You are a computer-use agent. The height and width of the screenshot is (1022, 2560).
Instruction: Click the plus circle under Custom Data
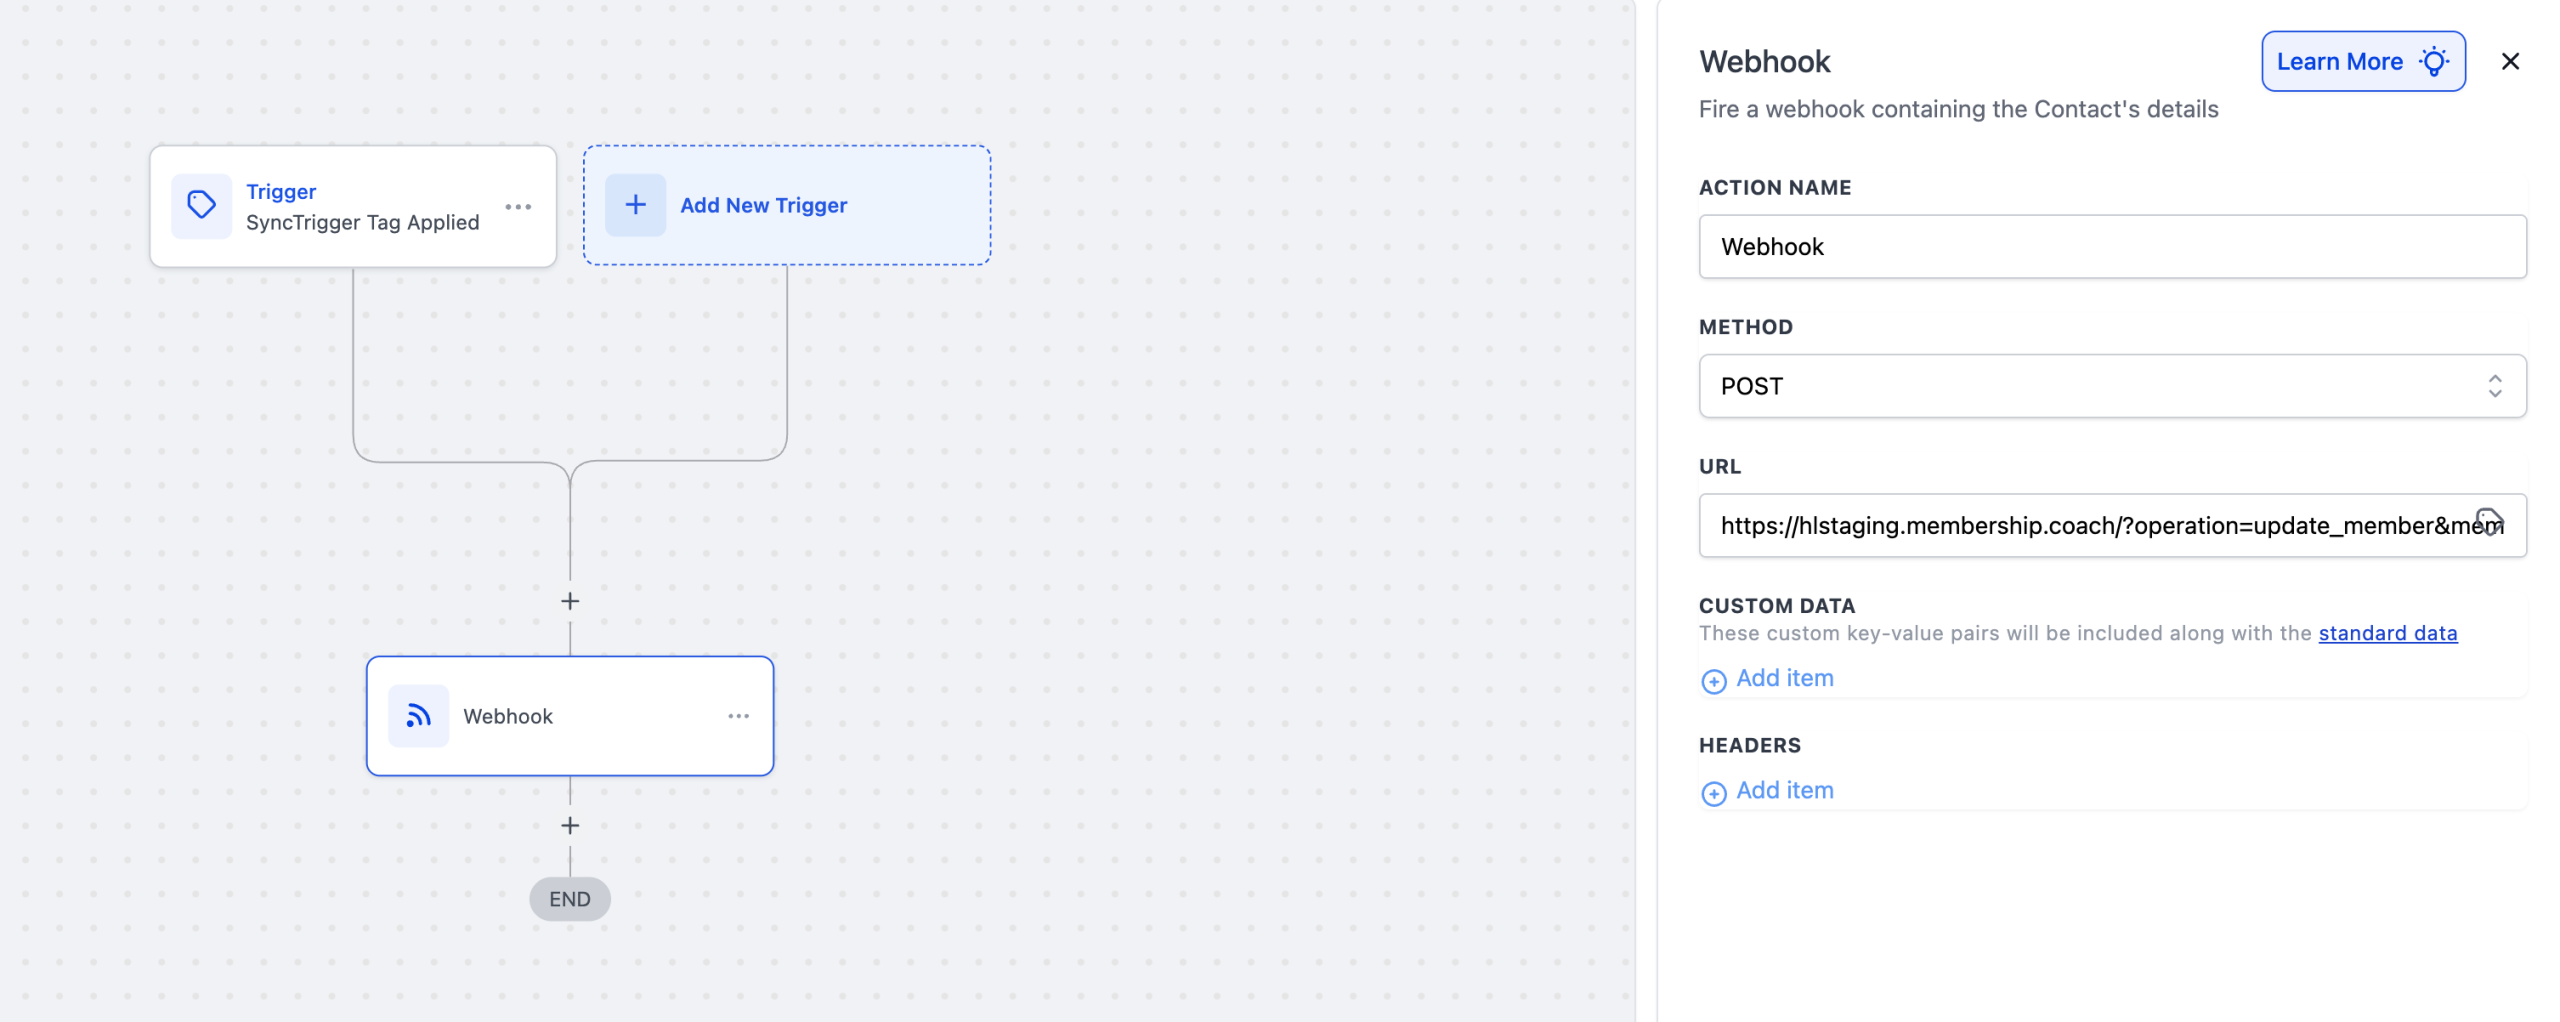point(1713,681)
